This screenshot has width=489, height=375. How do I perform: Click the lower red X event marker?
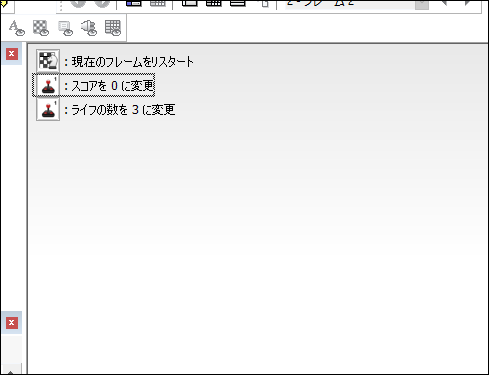(x=12, y=323)
